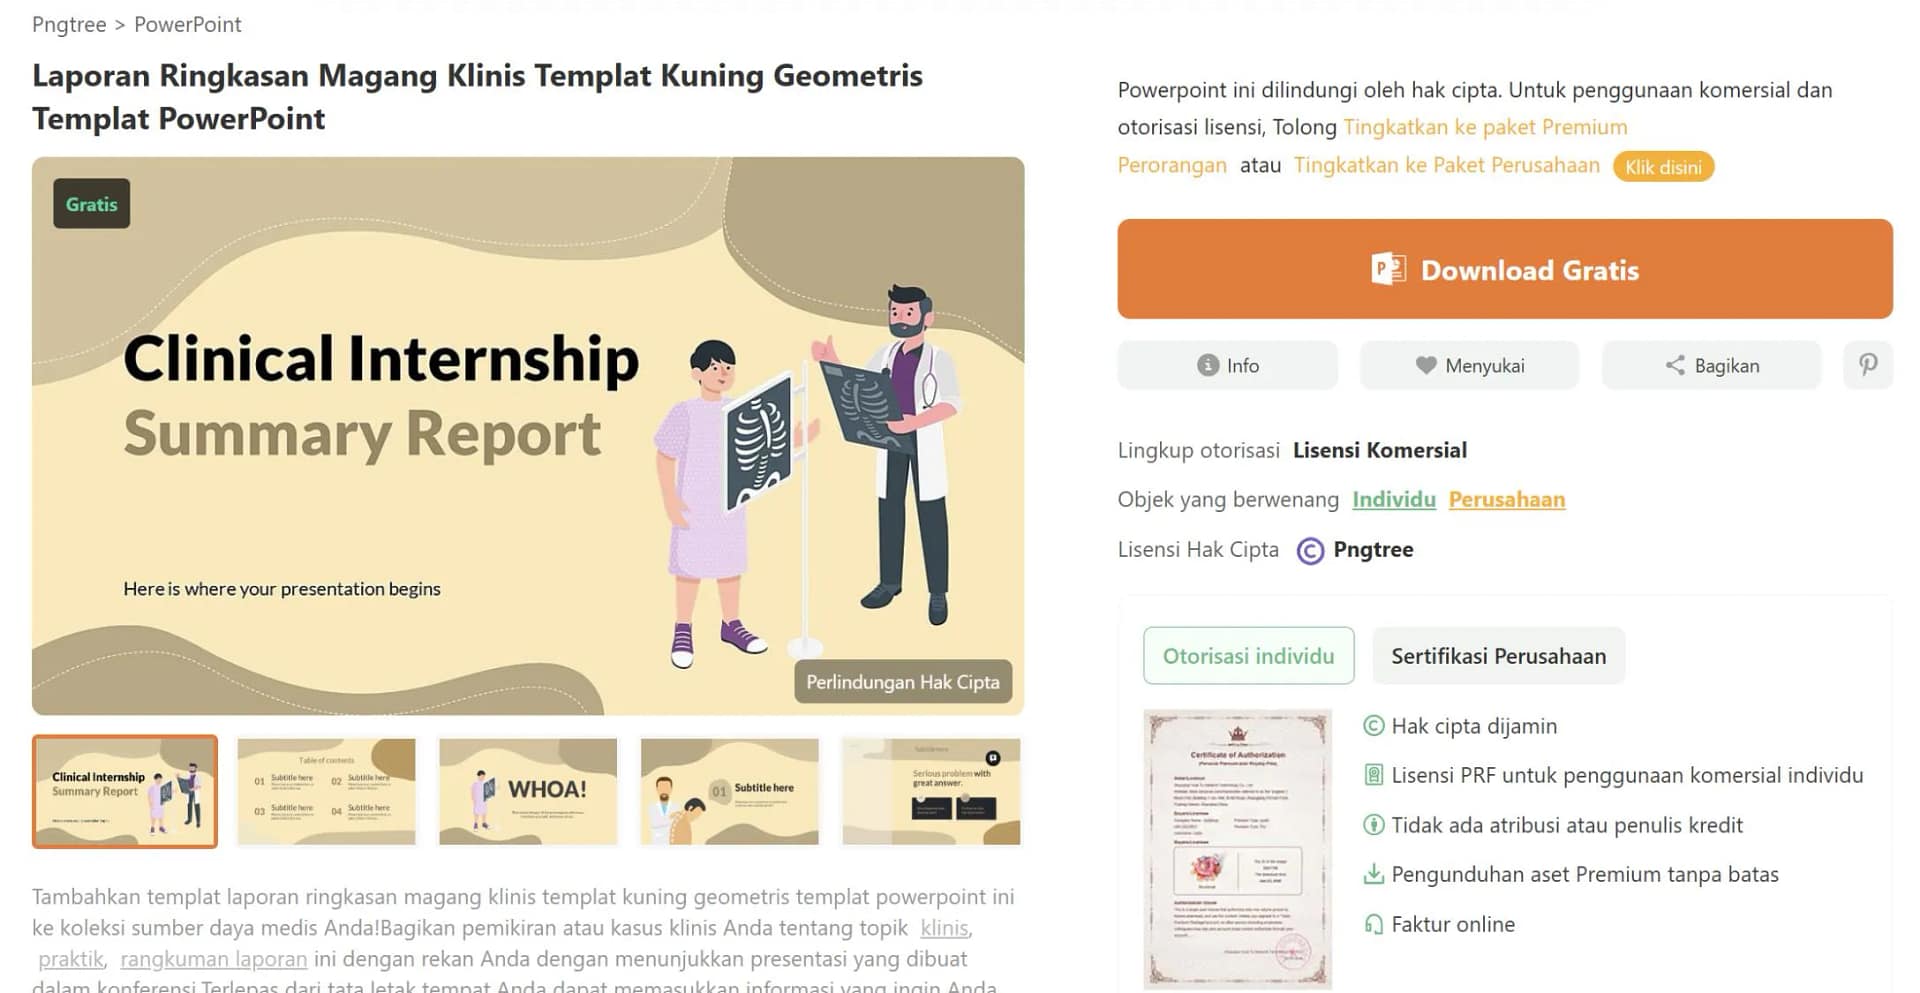Switch to Otorisasi individu tab
The image size is (1920, 993).
[1248, 656]
